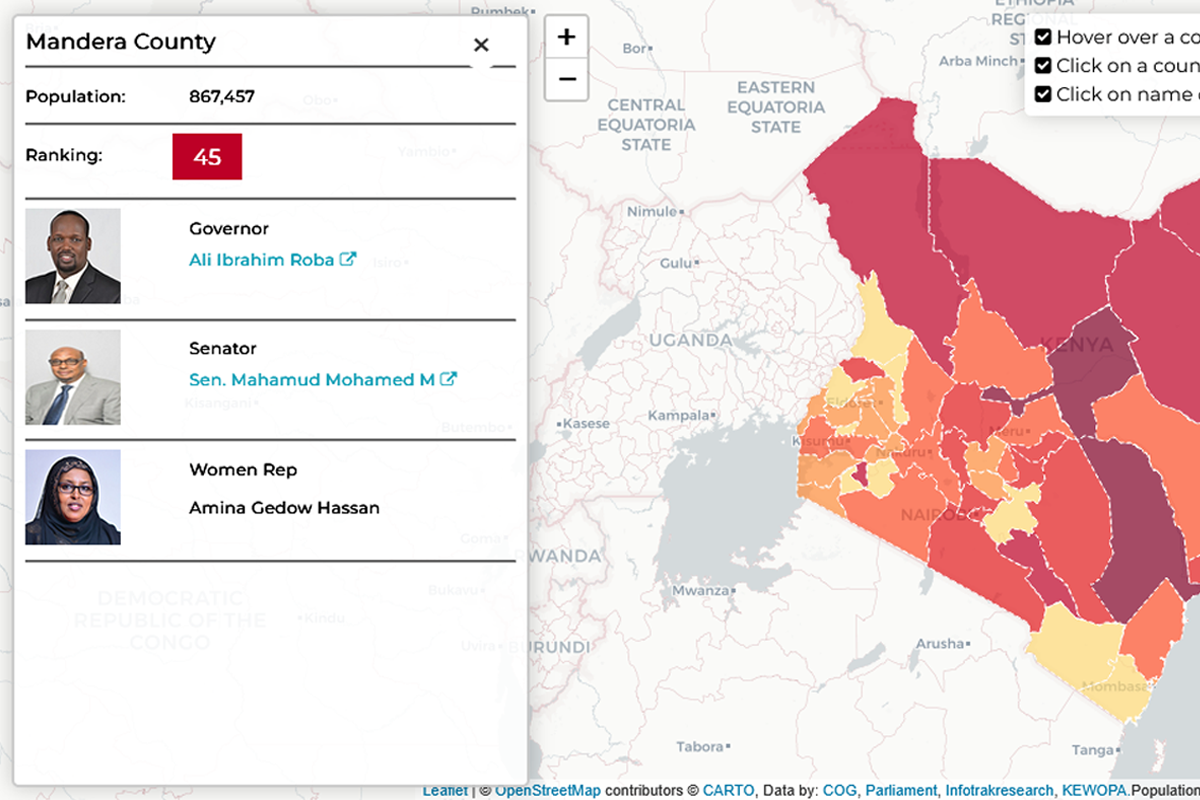Open the CARTO link in the attribution bar
Image resolution: width=1200 pixels, height=800 pixels.
[x=728, y=789]
